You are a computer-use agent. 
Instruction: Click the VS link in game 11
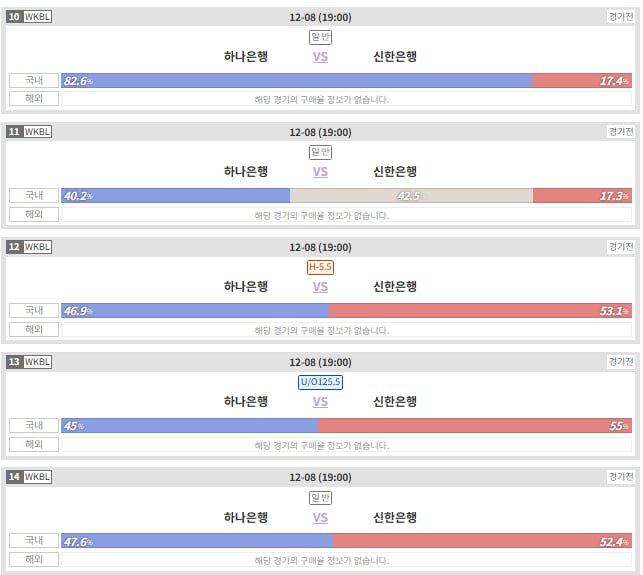coord(320,172)
